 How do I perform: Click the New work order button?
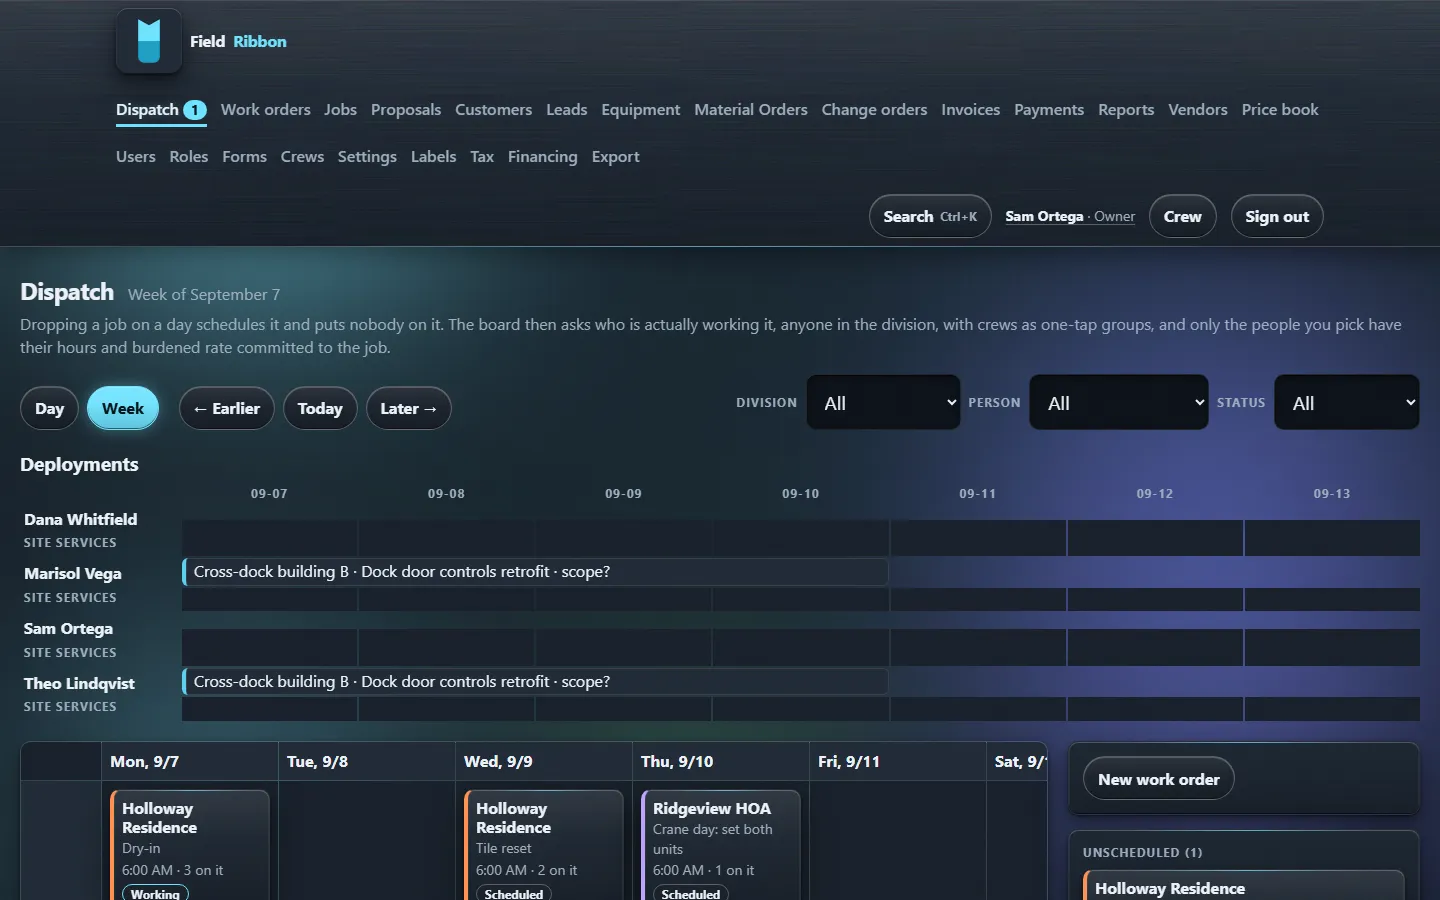pyautogui.click(x=1159, y=779)
